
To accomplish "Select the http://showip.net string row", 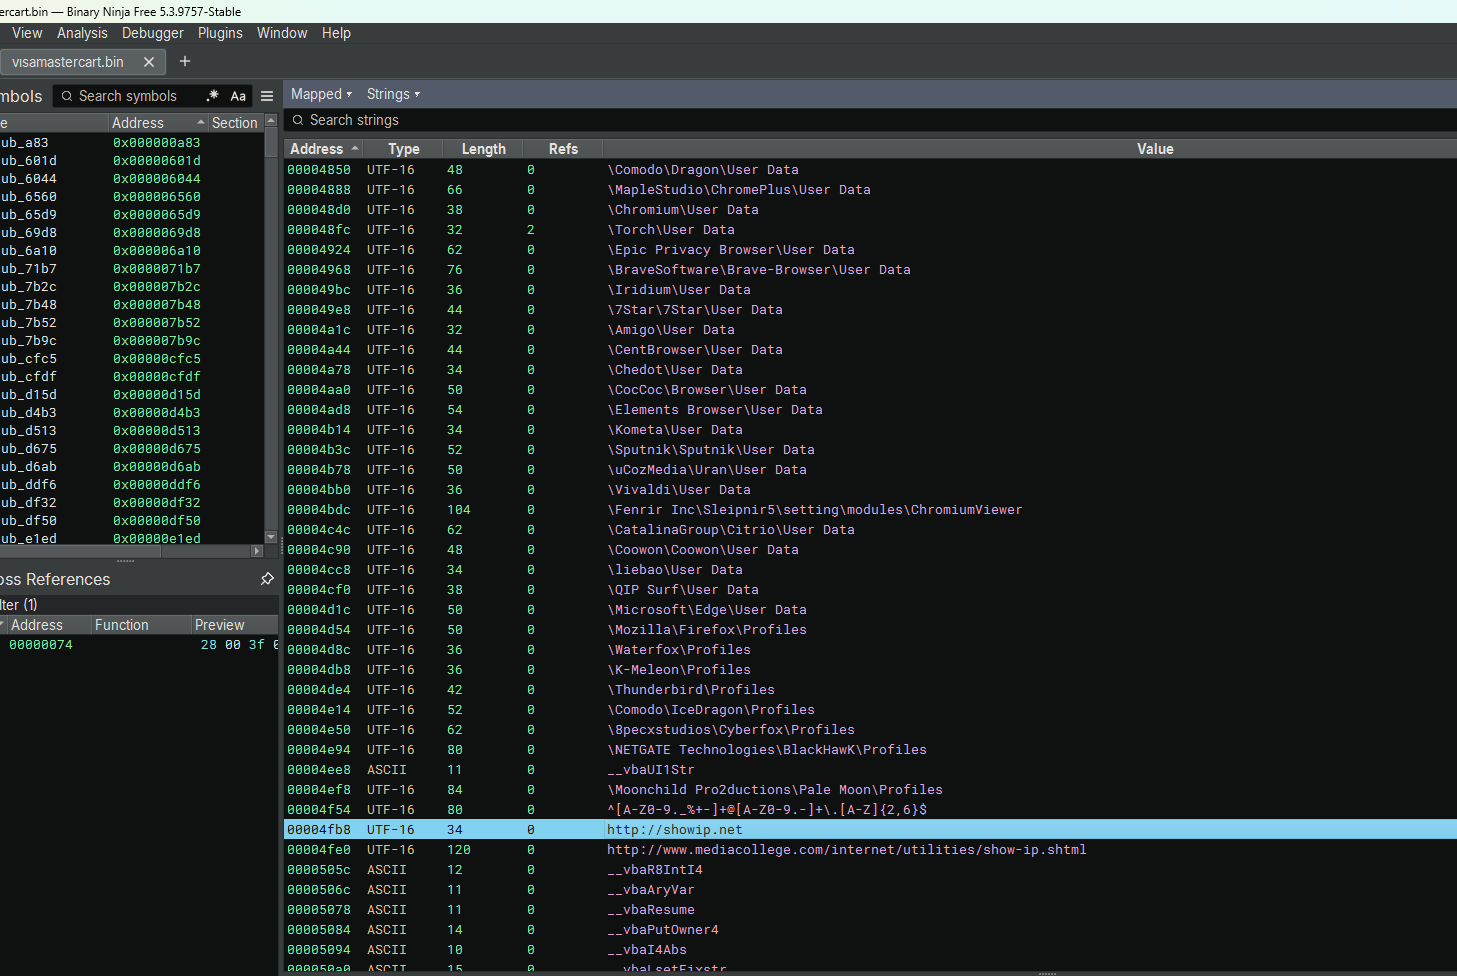I will click(x=870, y=830).
